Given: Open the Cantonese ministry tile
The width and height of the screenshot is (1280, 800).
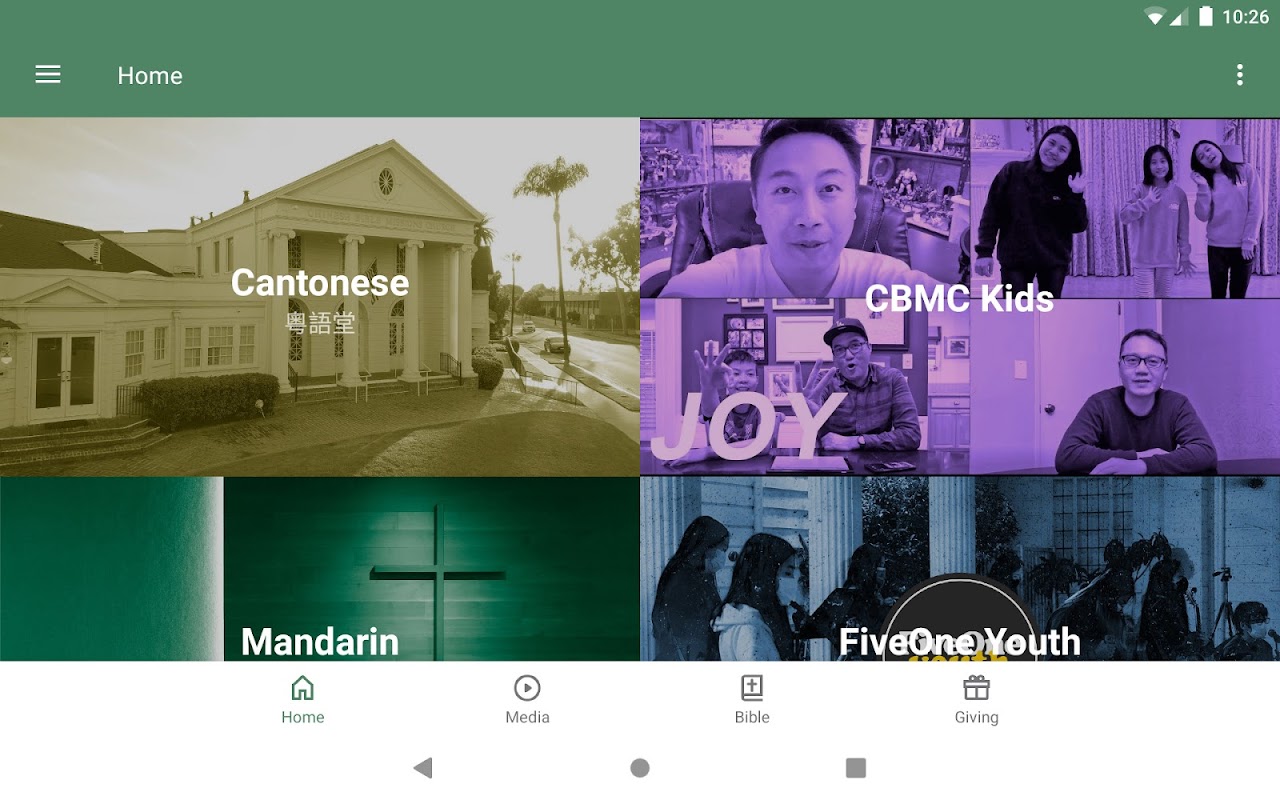Looking at the screenshot, I should (x=320, y=297).
